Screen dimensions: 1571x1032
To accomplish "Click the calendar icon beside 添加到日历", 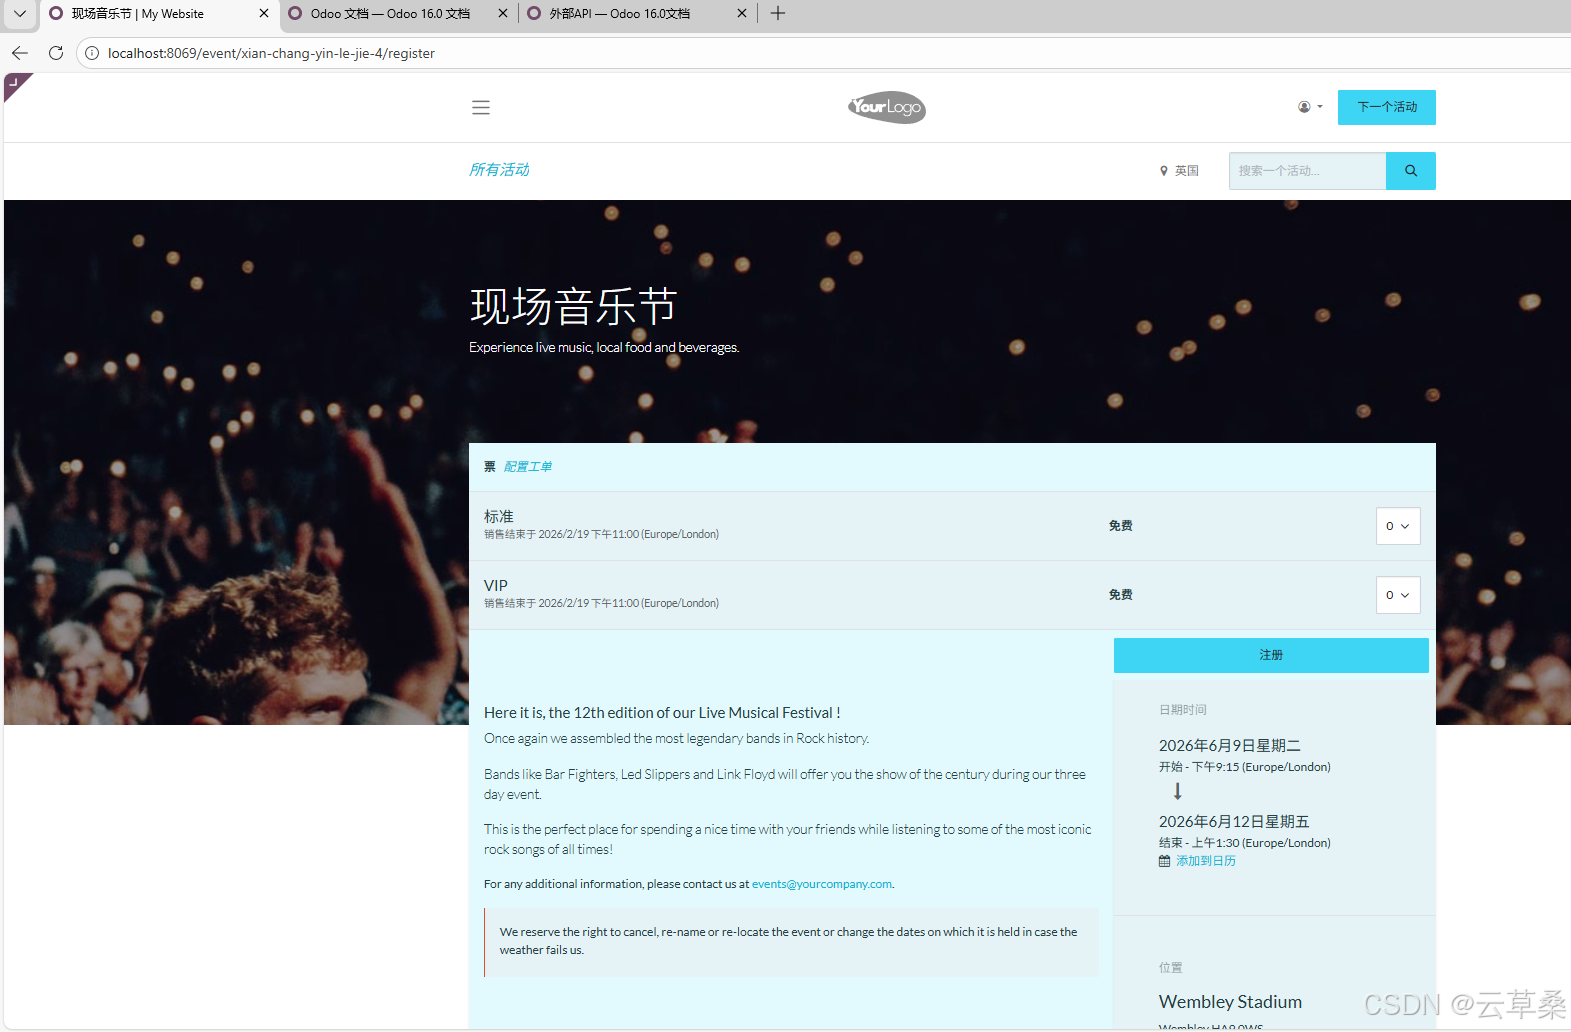I will point(1164,861).
